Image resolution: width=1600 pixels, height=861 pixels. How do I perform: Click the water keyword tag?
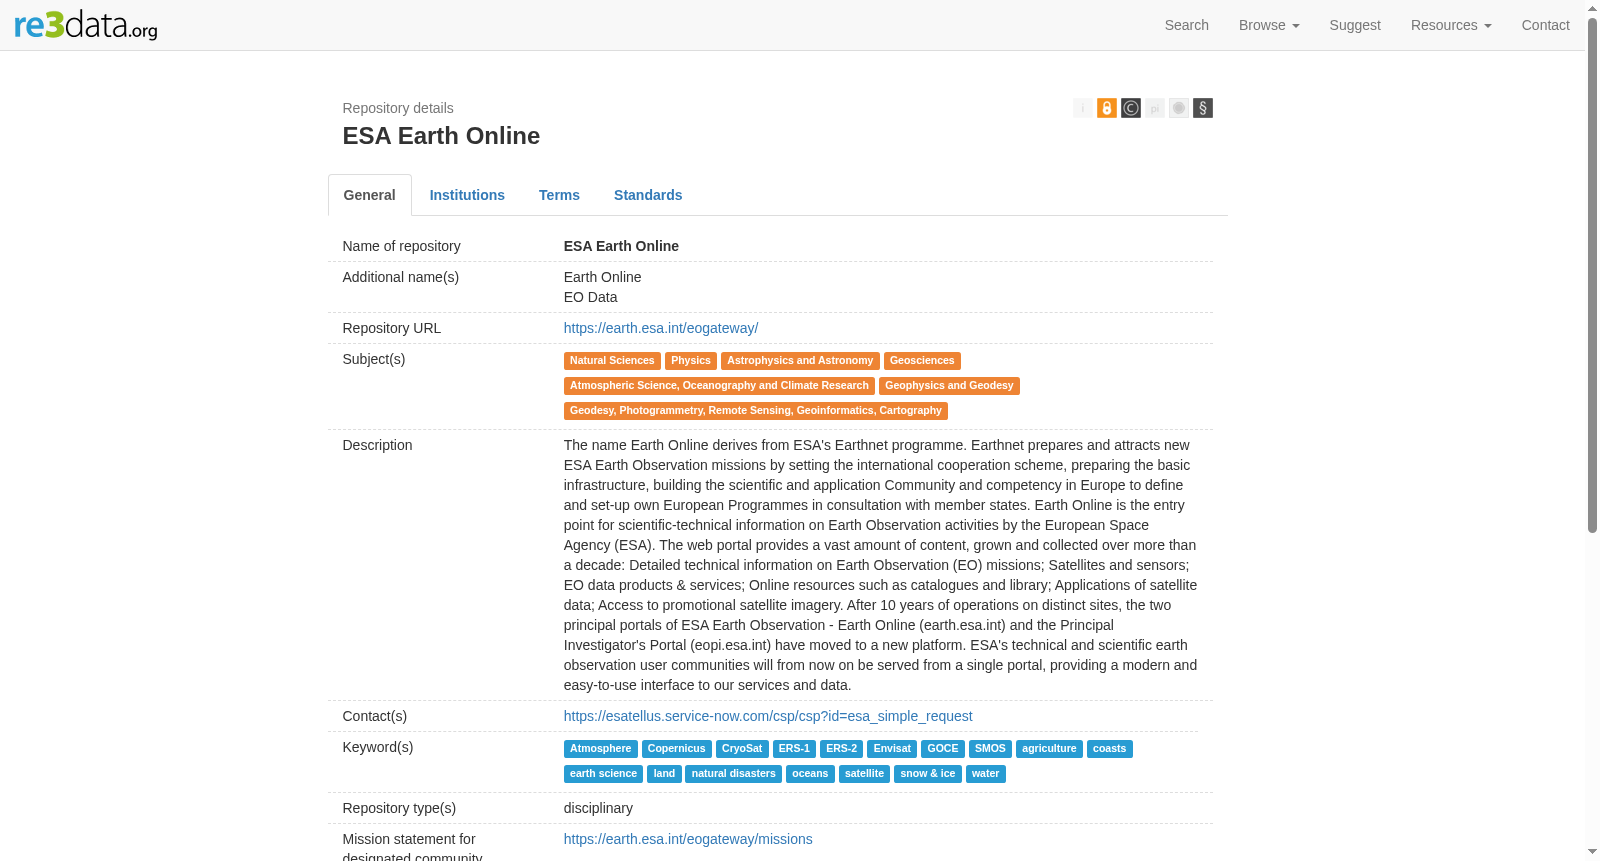click(x=986, y=774)
